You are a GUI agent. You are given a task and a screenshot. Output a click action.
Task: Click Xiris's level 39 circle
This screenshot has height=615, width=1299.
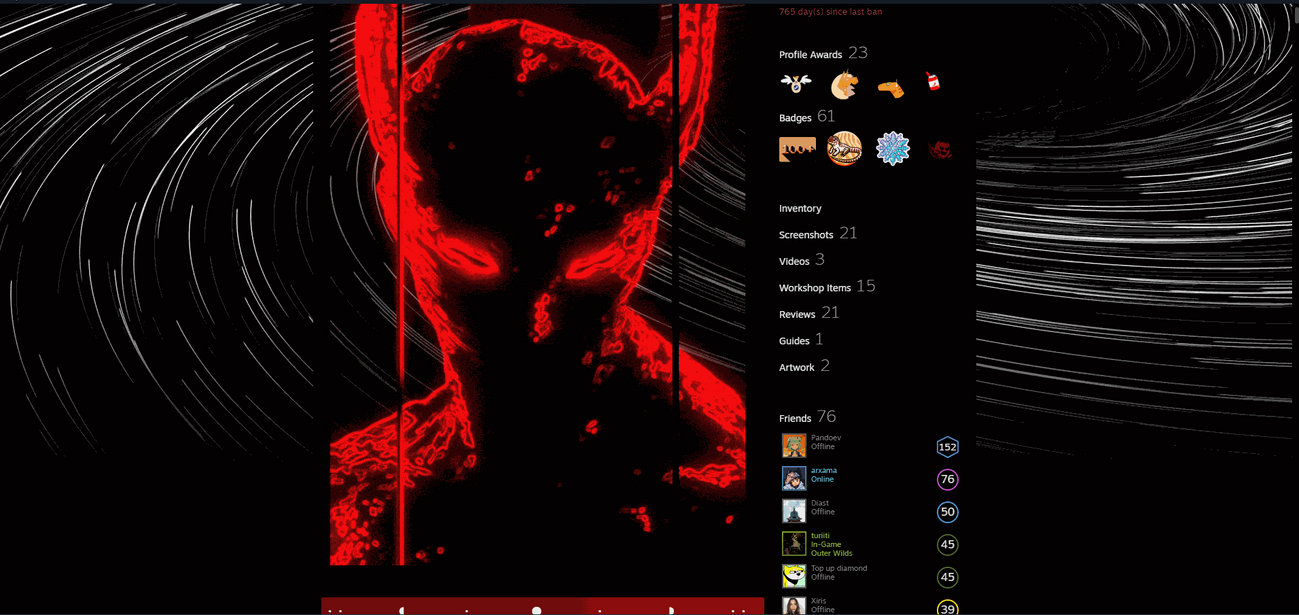(948, 607)
